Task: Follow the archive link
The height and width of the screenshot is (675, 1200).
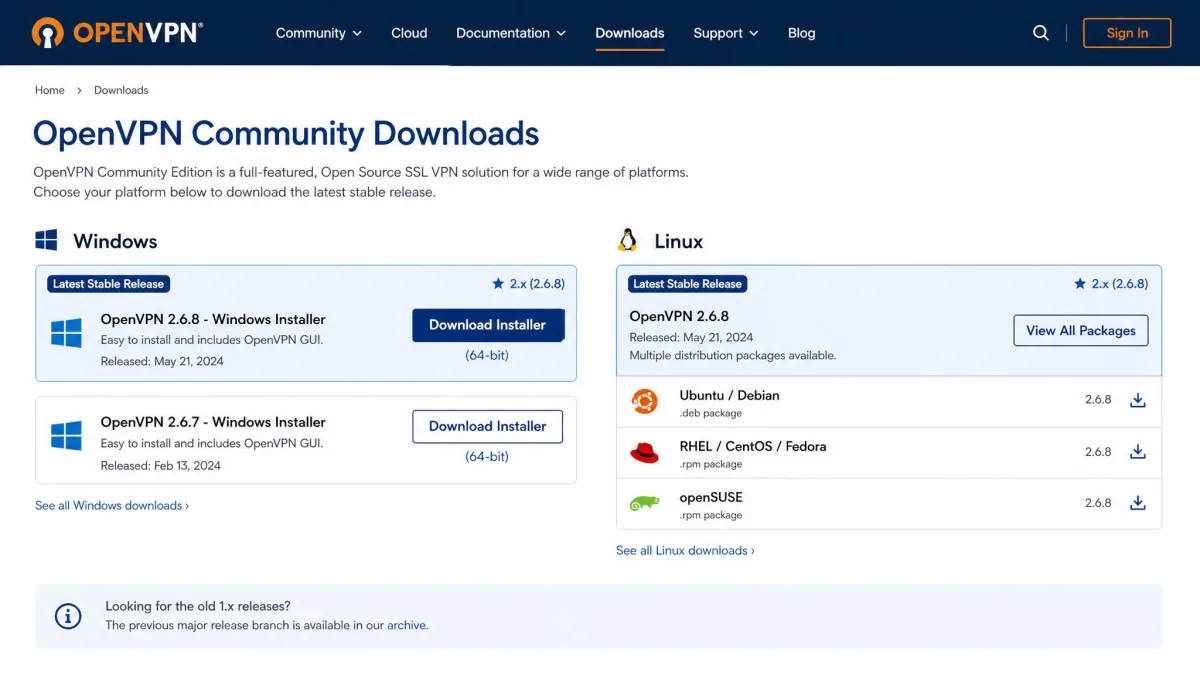Action: (407, 625)
